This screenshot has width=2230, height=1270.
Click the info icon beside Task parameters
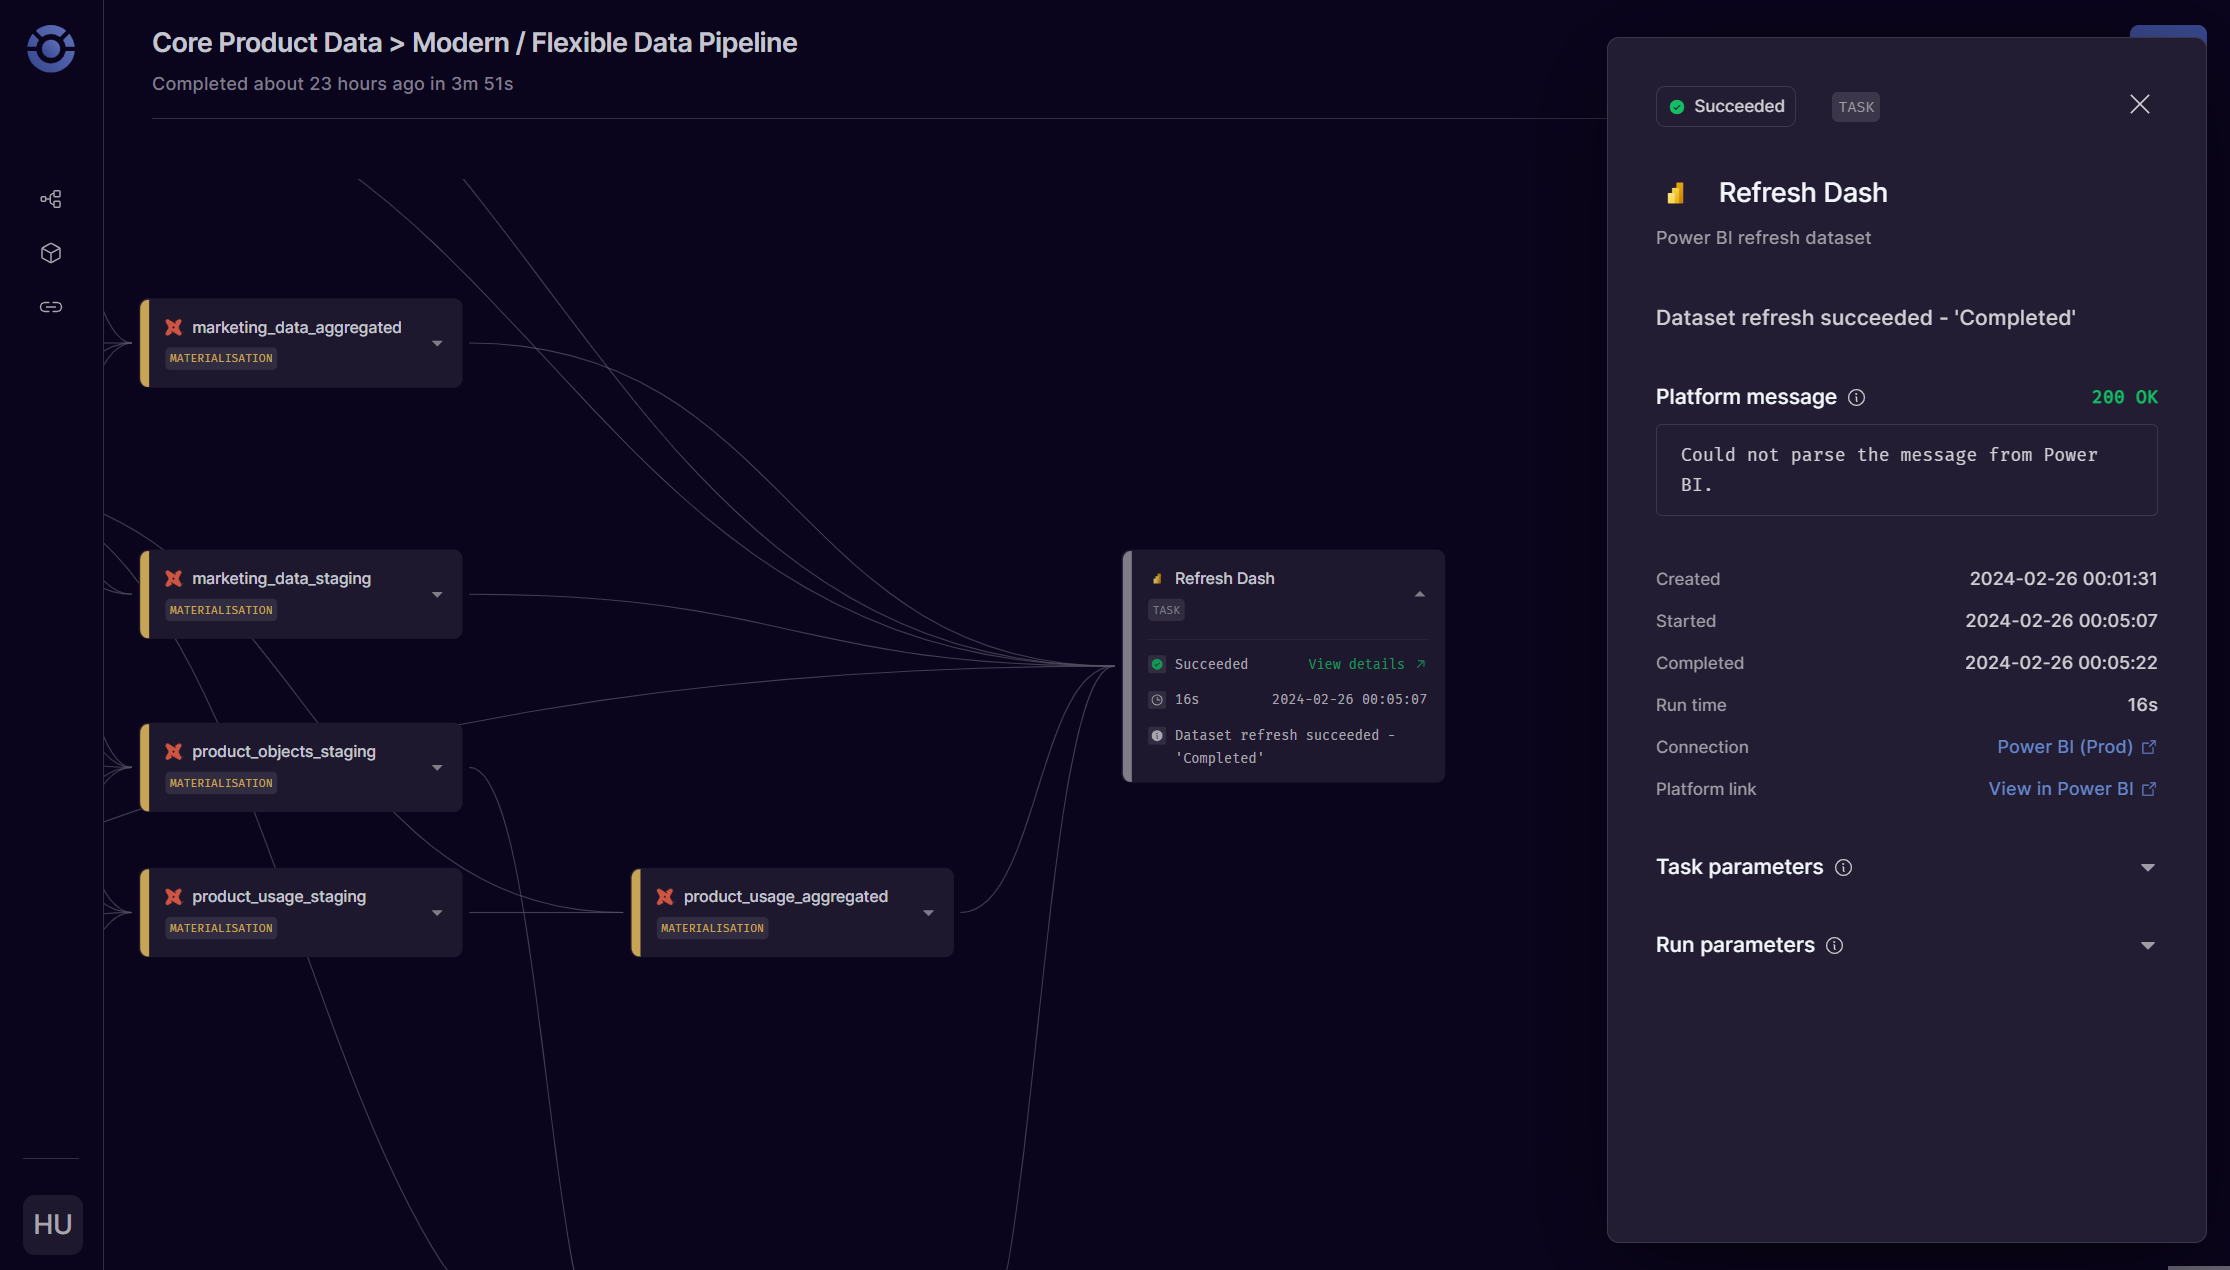[1844, 868]
